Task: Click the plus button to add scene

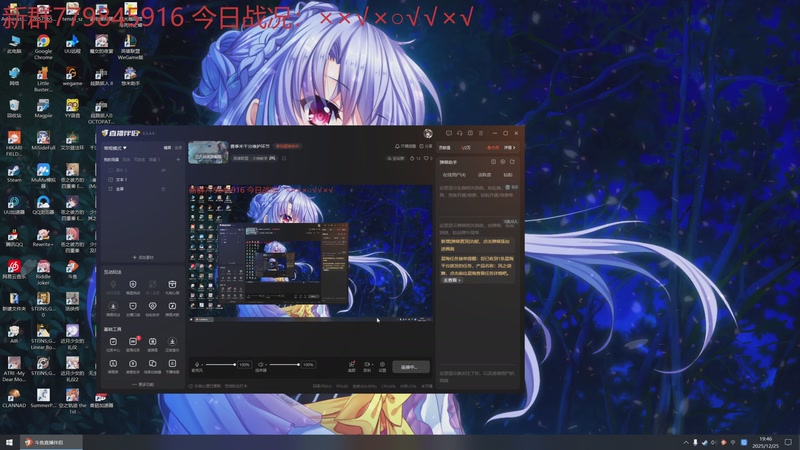Action: click(x=178, y=160)
